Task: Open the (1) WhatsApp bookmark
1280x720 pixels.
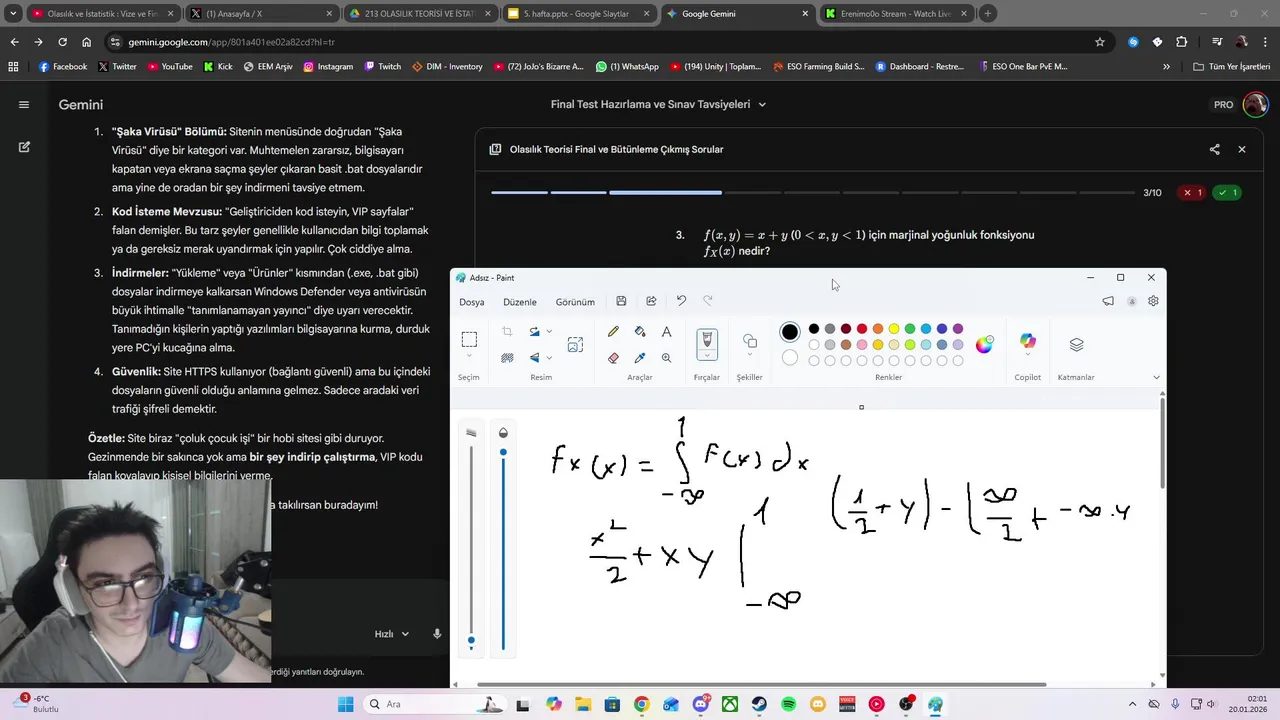Action: click(627, 66)
